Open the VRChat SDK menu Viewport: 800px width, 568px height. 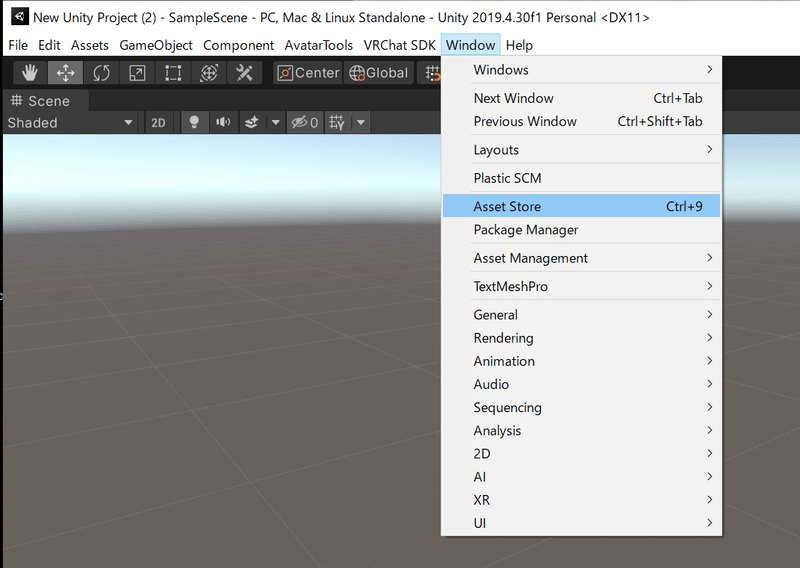coord(399,45)
